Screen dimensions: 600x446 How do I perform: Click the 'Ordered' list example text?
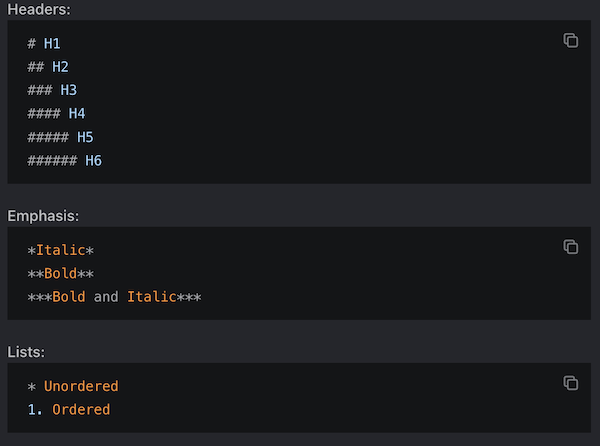coord(81,409)
